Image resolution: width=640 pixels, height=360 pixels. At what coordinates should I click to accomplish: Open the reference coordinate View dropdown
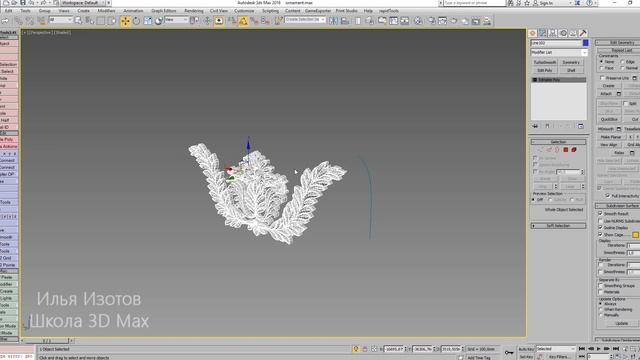coord(176,20)
